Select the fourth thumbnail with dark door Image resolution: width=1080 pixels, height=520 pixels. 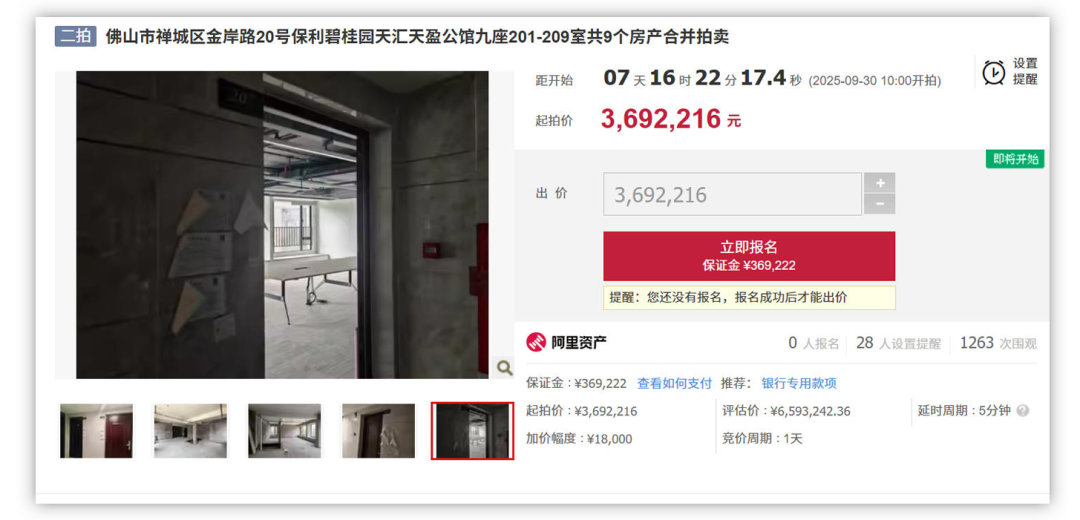(x=378, y=431)
